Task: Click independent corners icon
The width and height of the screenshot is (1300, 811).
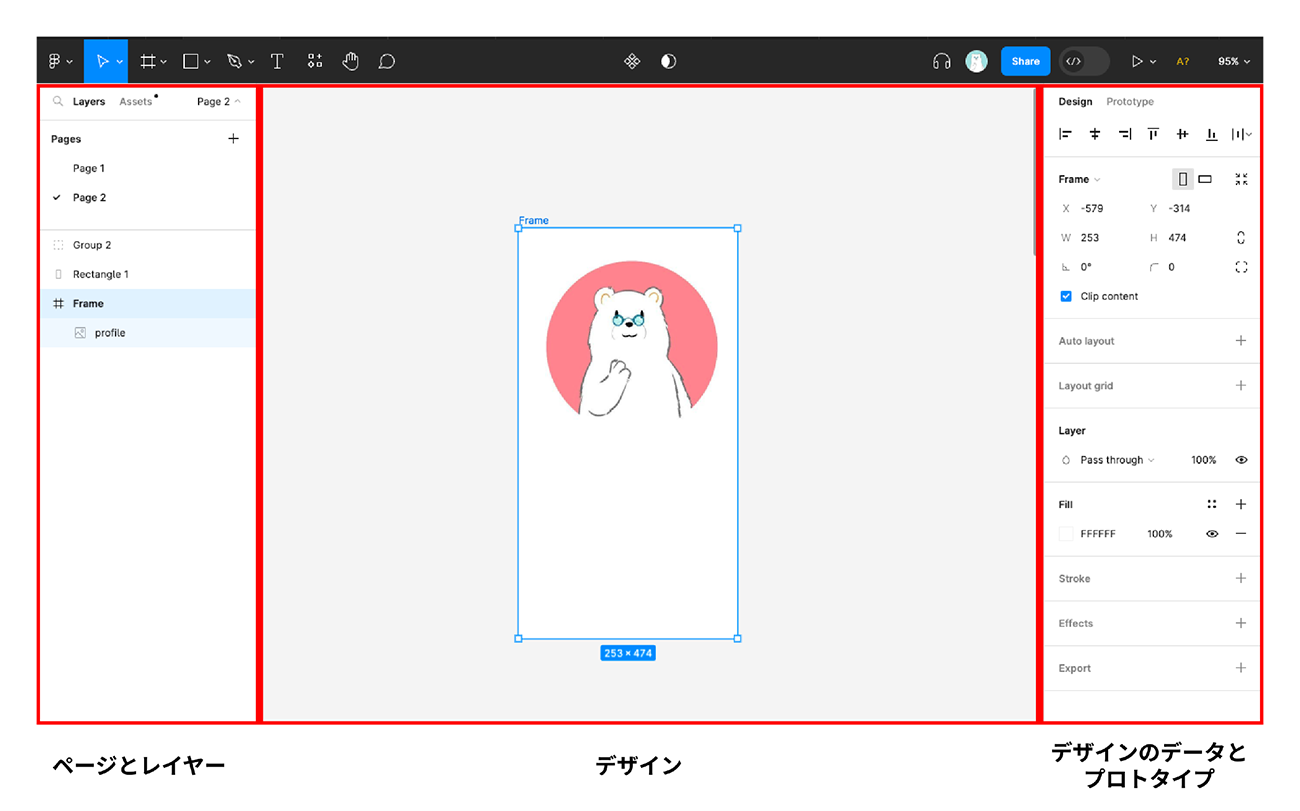Action: click(x=1241, y=267)
